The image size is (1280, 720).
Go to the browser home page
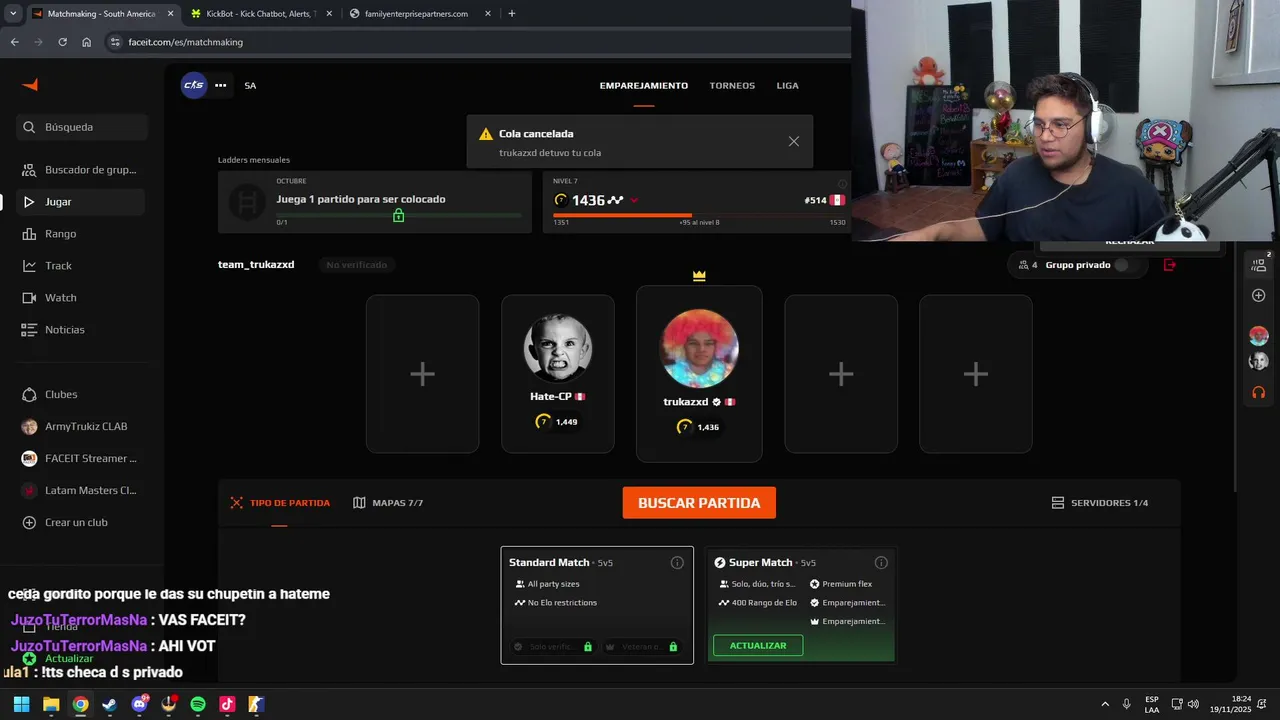[87, 42]
